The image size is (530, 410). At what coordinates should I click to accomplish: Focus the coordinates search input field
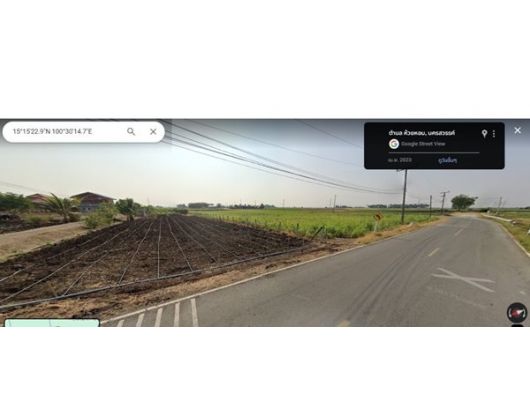coord(68,131)
